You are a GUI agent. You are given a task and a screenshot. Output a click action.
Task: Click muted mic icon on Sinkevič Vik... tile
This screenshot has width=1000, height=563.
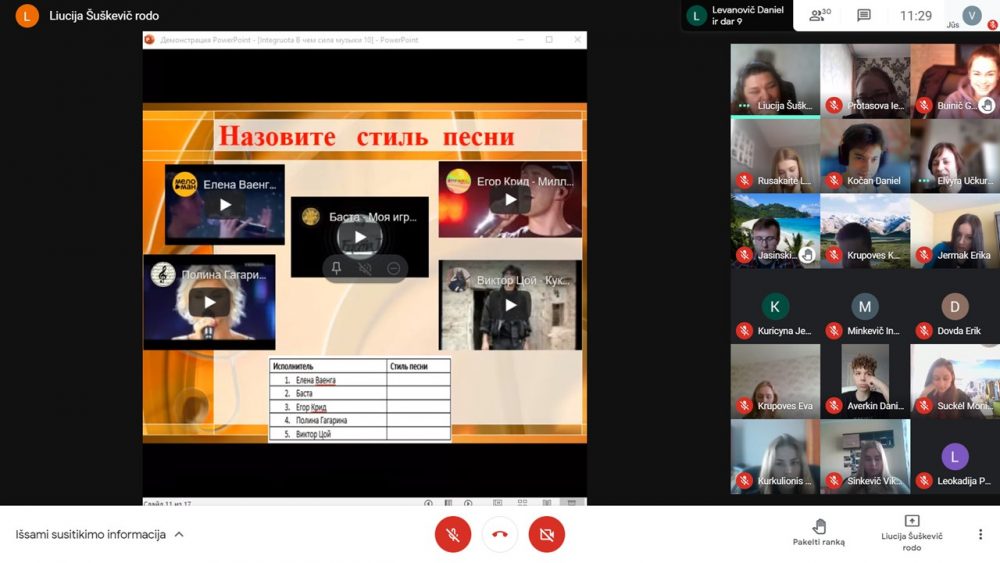pyautogui.click(x=834, y=481)
